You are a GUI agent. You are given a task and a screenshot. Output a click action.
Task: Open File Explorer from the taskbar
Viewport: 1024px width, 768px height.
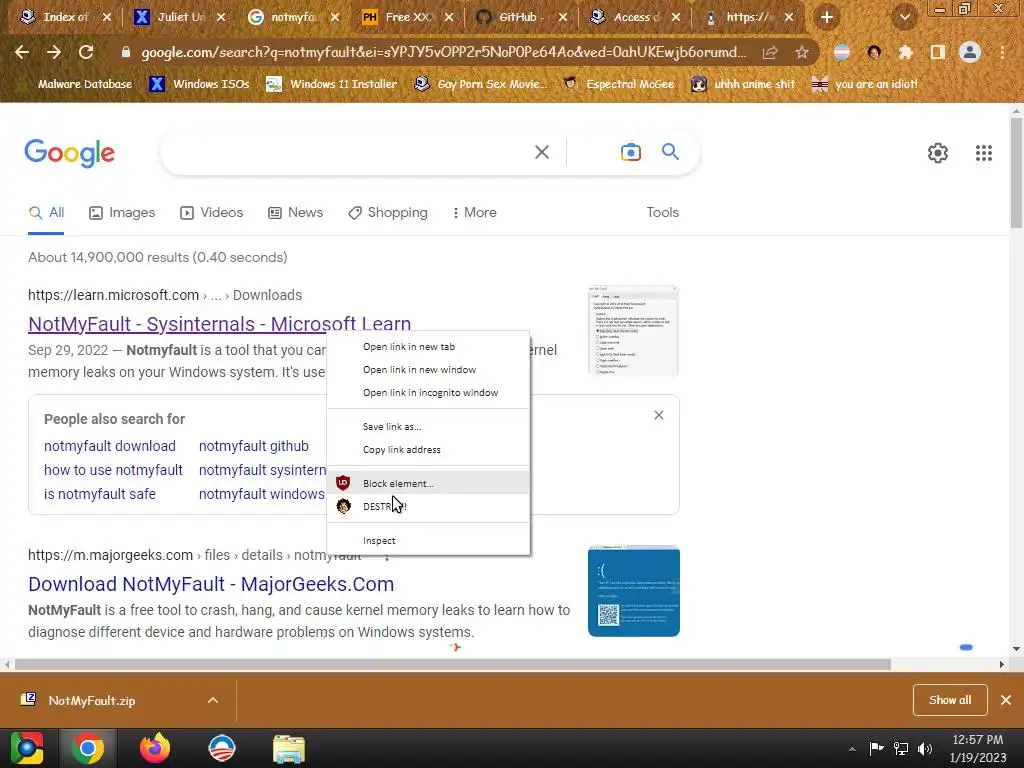(289, 748)
